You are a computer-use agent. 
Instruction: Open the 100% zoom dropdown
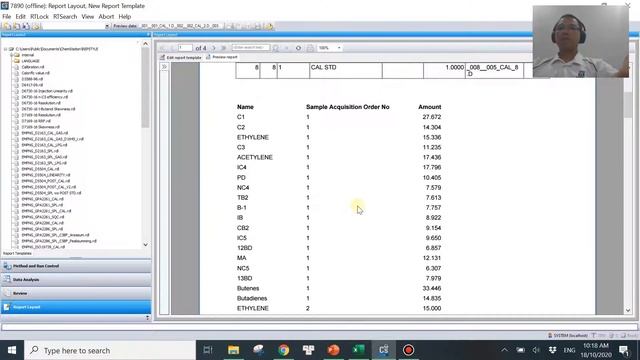(x=339, y=48)
